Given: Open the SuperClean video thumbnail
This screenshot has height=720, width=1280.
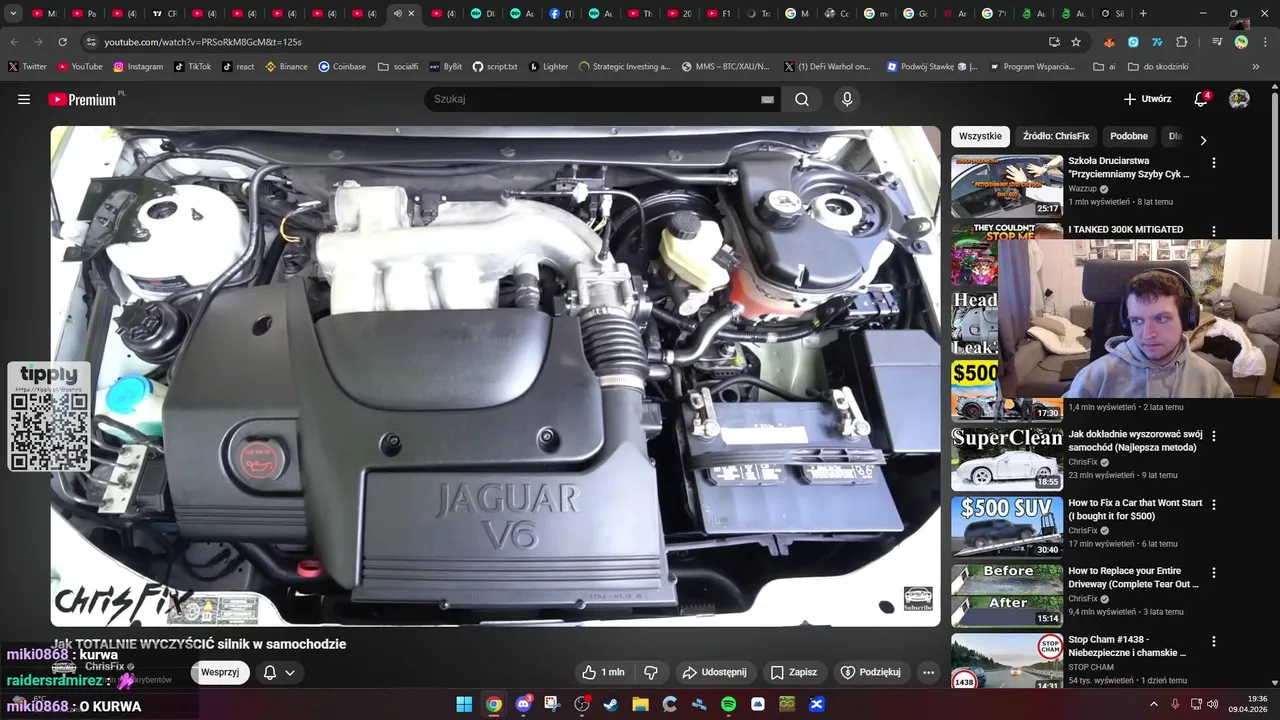Looking at the screenshot, I should 1007,459.
